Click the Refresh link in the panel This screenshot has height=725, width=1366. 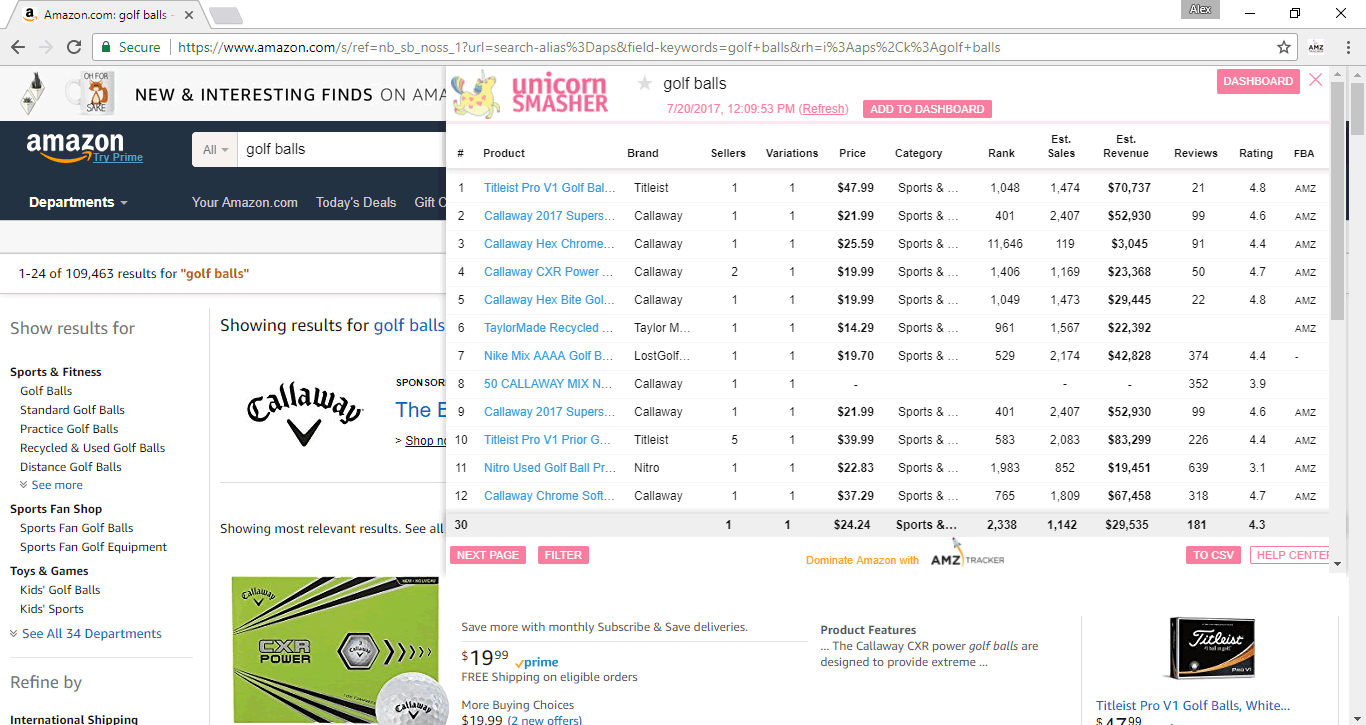824,109
